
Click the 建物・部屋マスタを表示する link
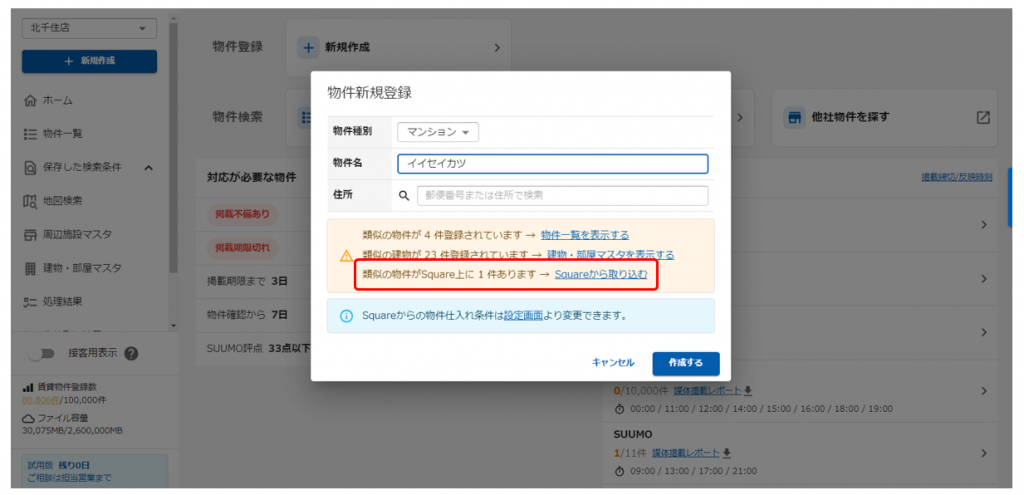tap(611, 255)
